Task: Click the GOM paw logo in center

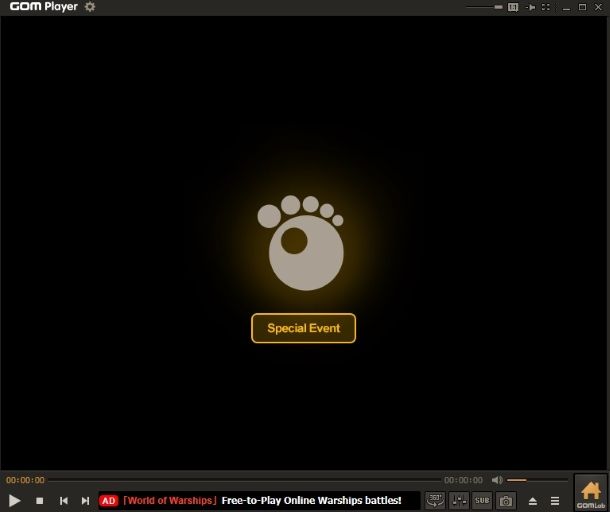Action: click(x=301, y=243)
